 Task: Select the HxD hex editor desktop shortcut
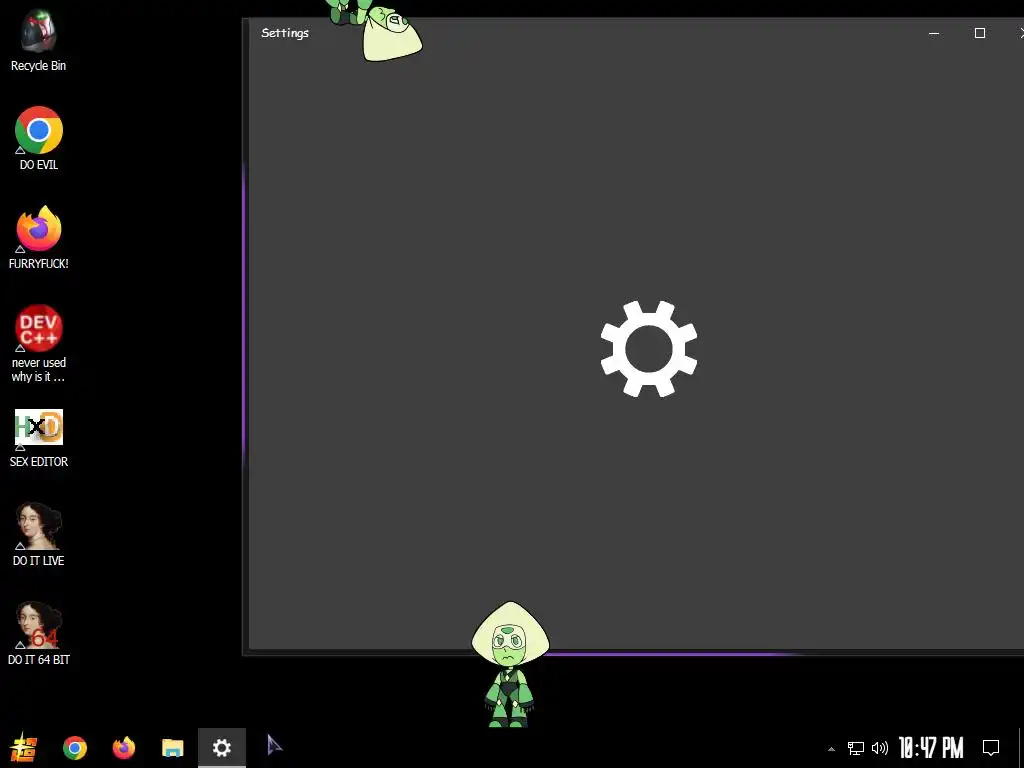[x=39, y=438]
